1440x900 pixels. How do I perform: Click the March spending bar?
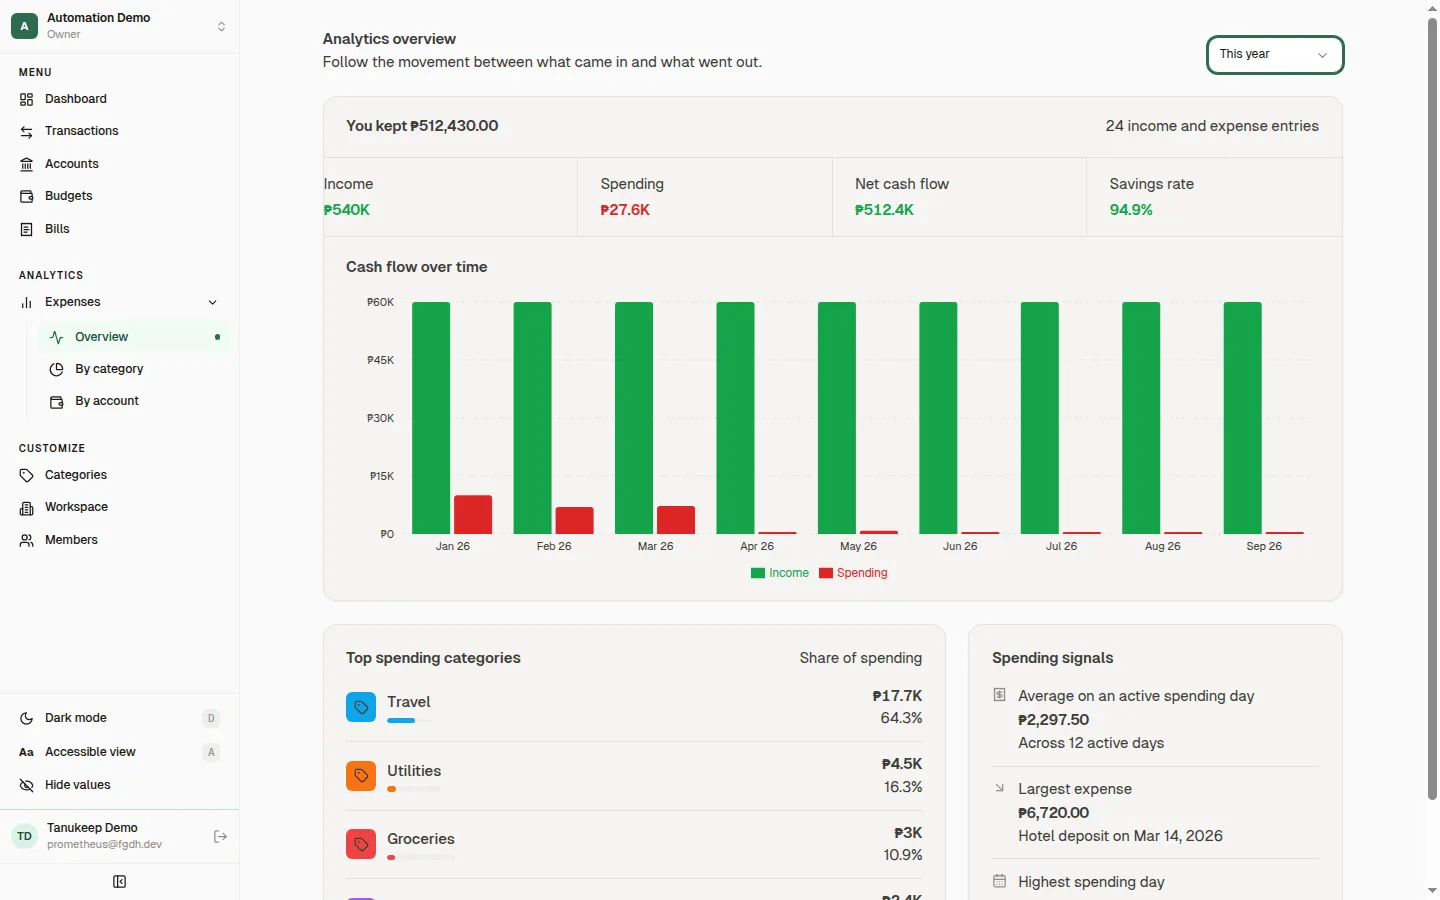click(676, 520)
